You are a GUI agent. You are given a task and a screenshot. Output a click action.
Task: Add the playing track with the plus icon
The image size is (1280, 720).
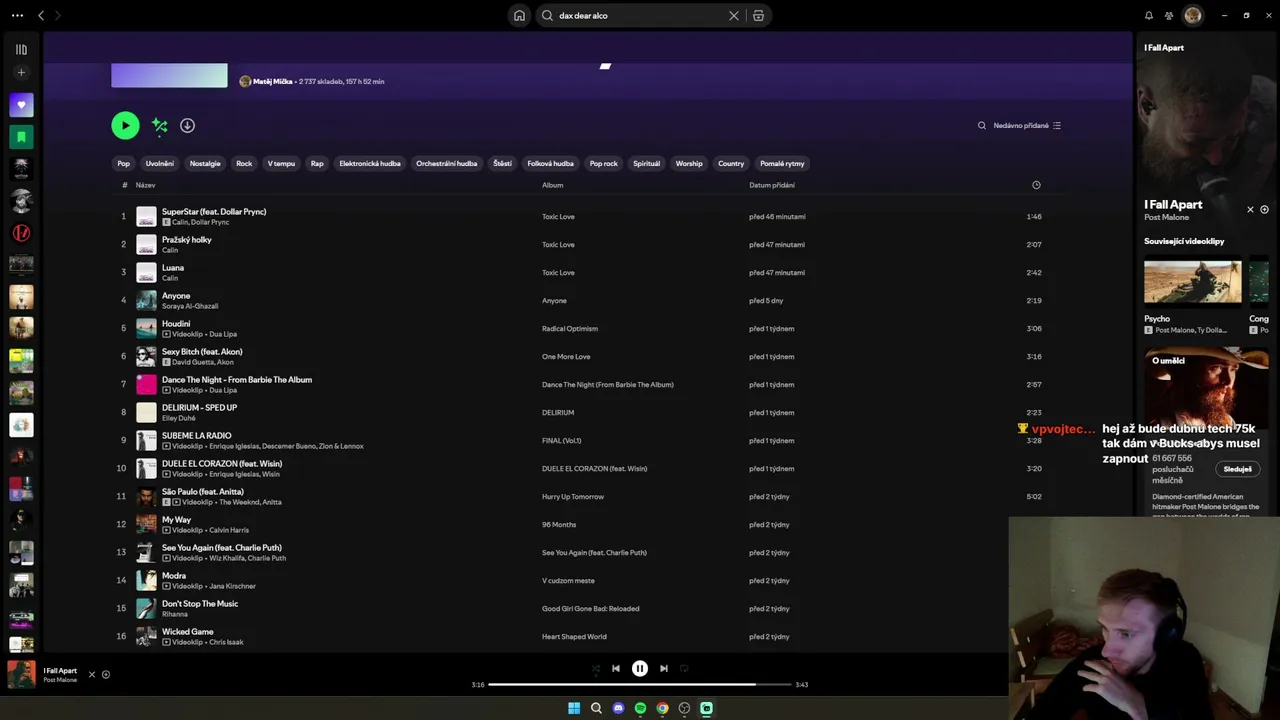coord(106,675)
